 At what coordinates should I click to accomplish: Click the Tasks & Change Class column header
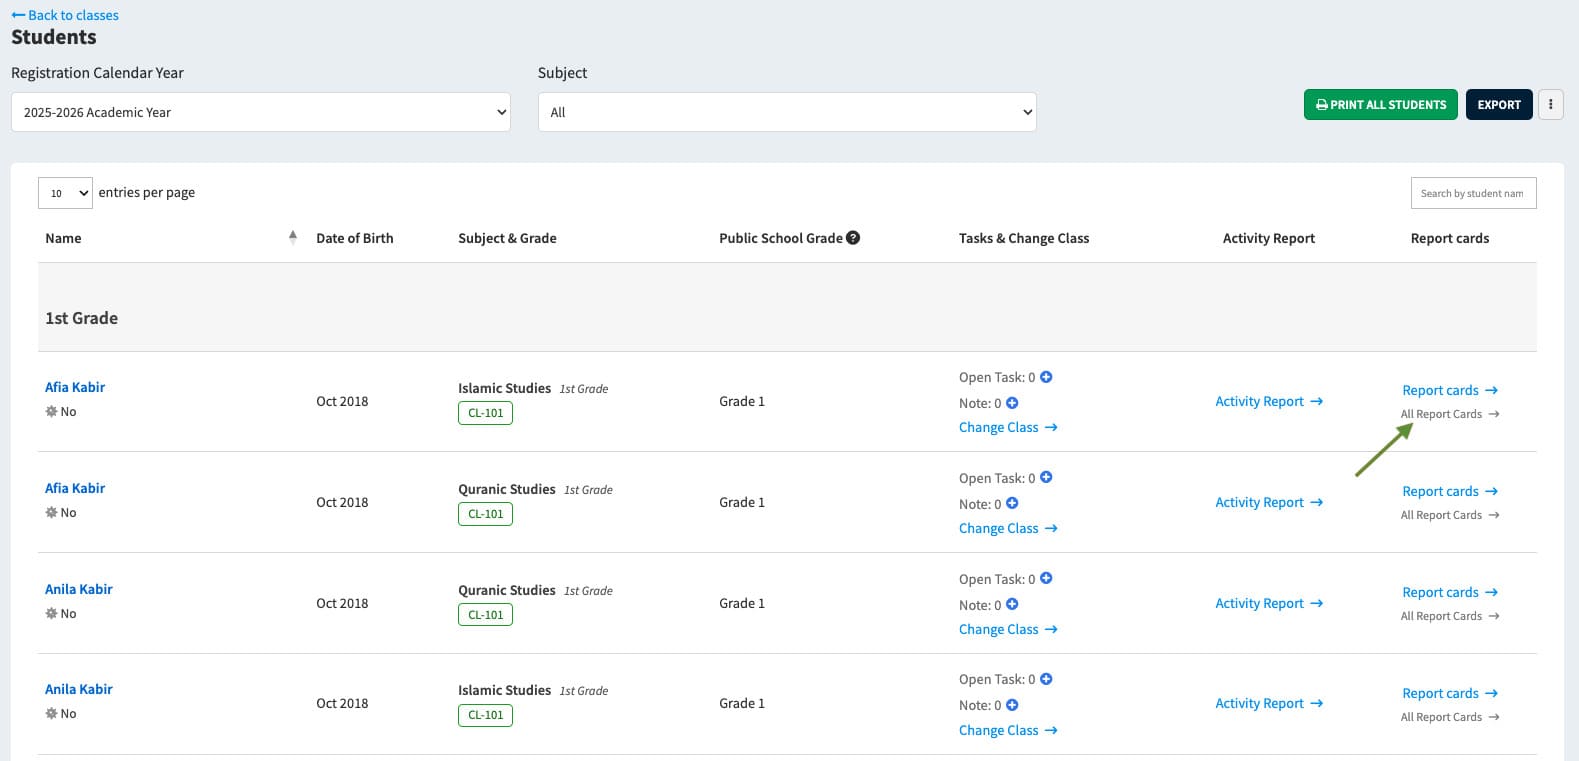coord(1024,238)
